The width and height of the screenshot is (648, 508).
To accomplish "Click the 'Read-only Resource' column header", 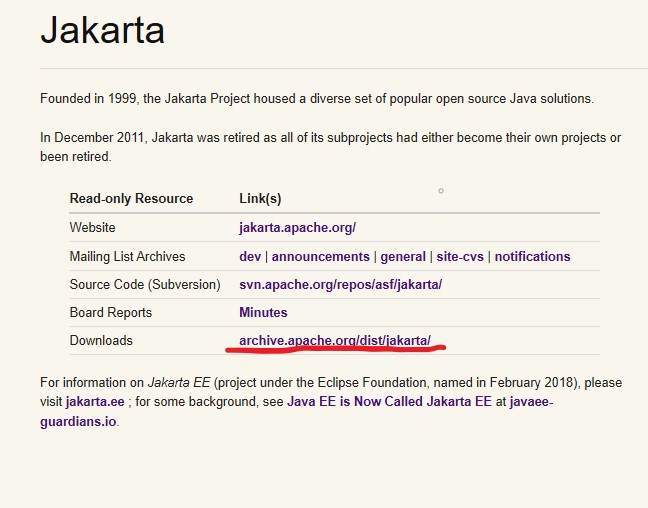I will pyautogui.click(x=131, y=198).
